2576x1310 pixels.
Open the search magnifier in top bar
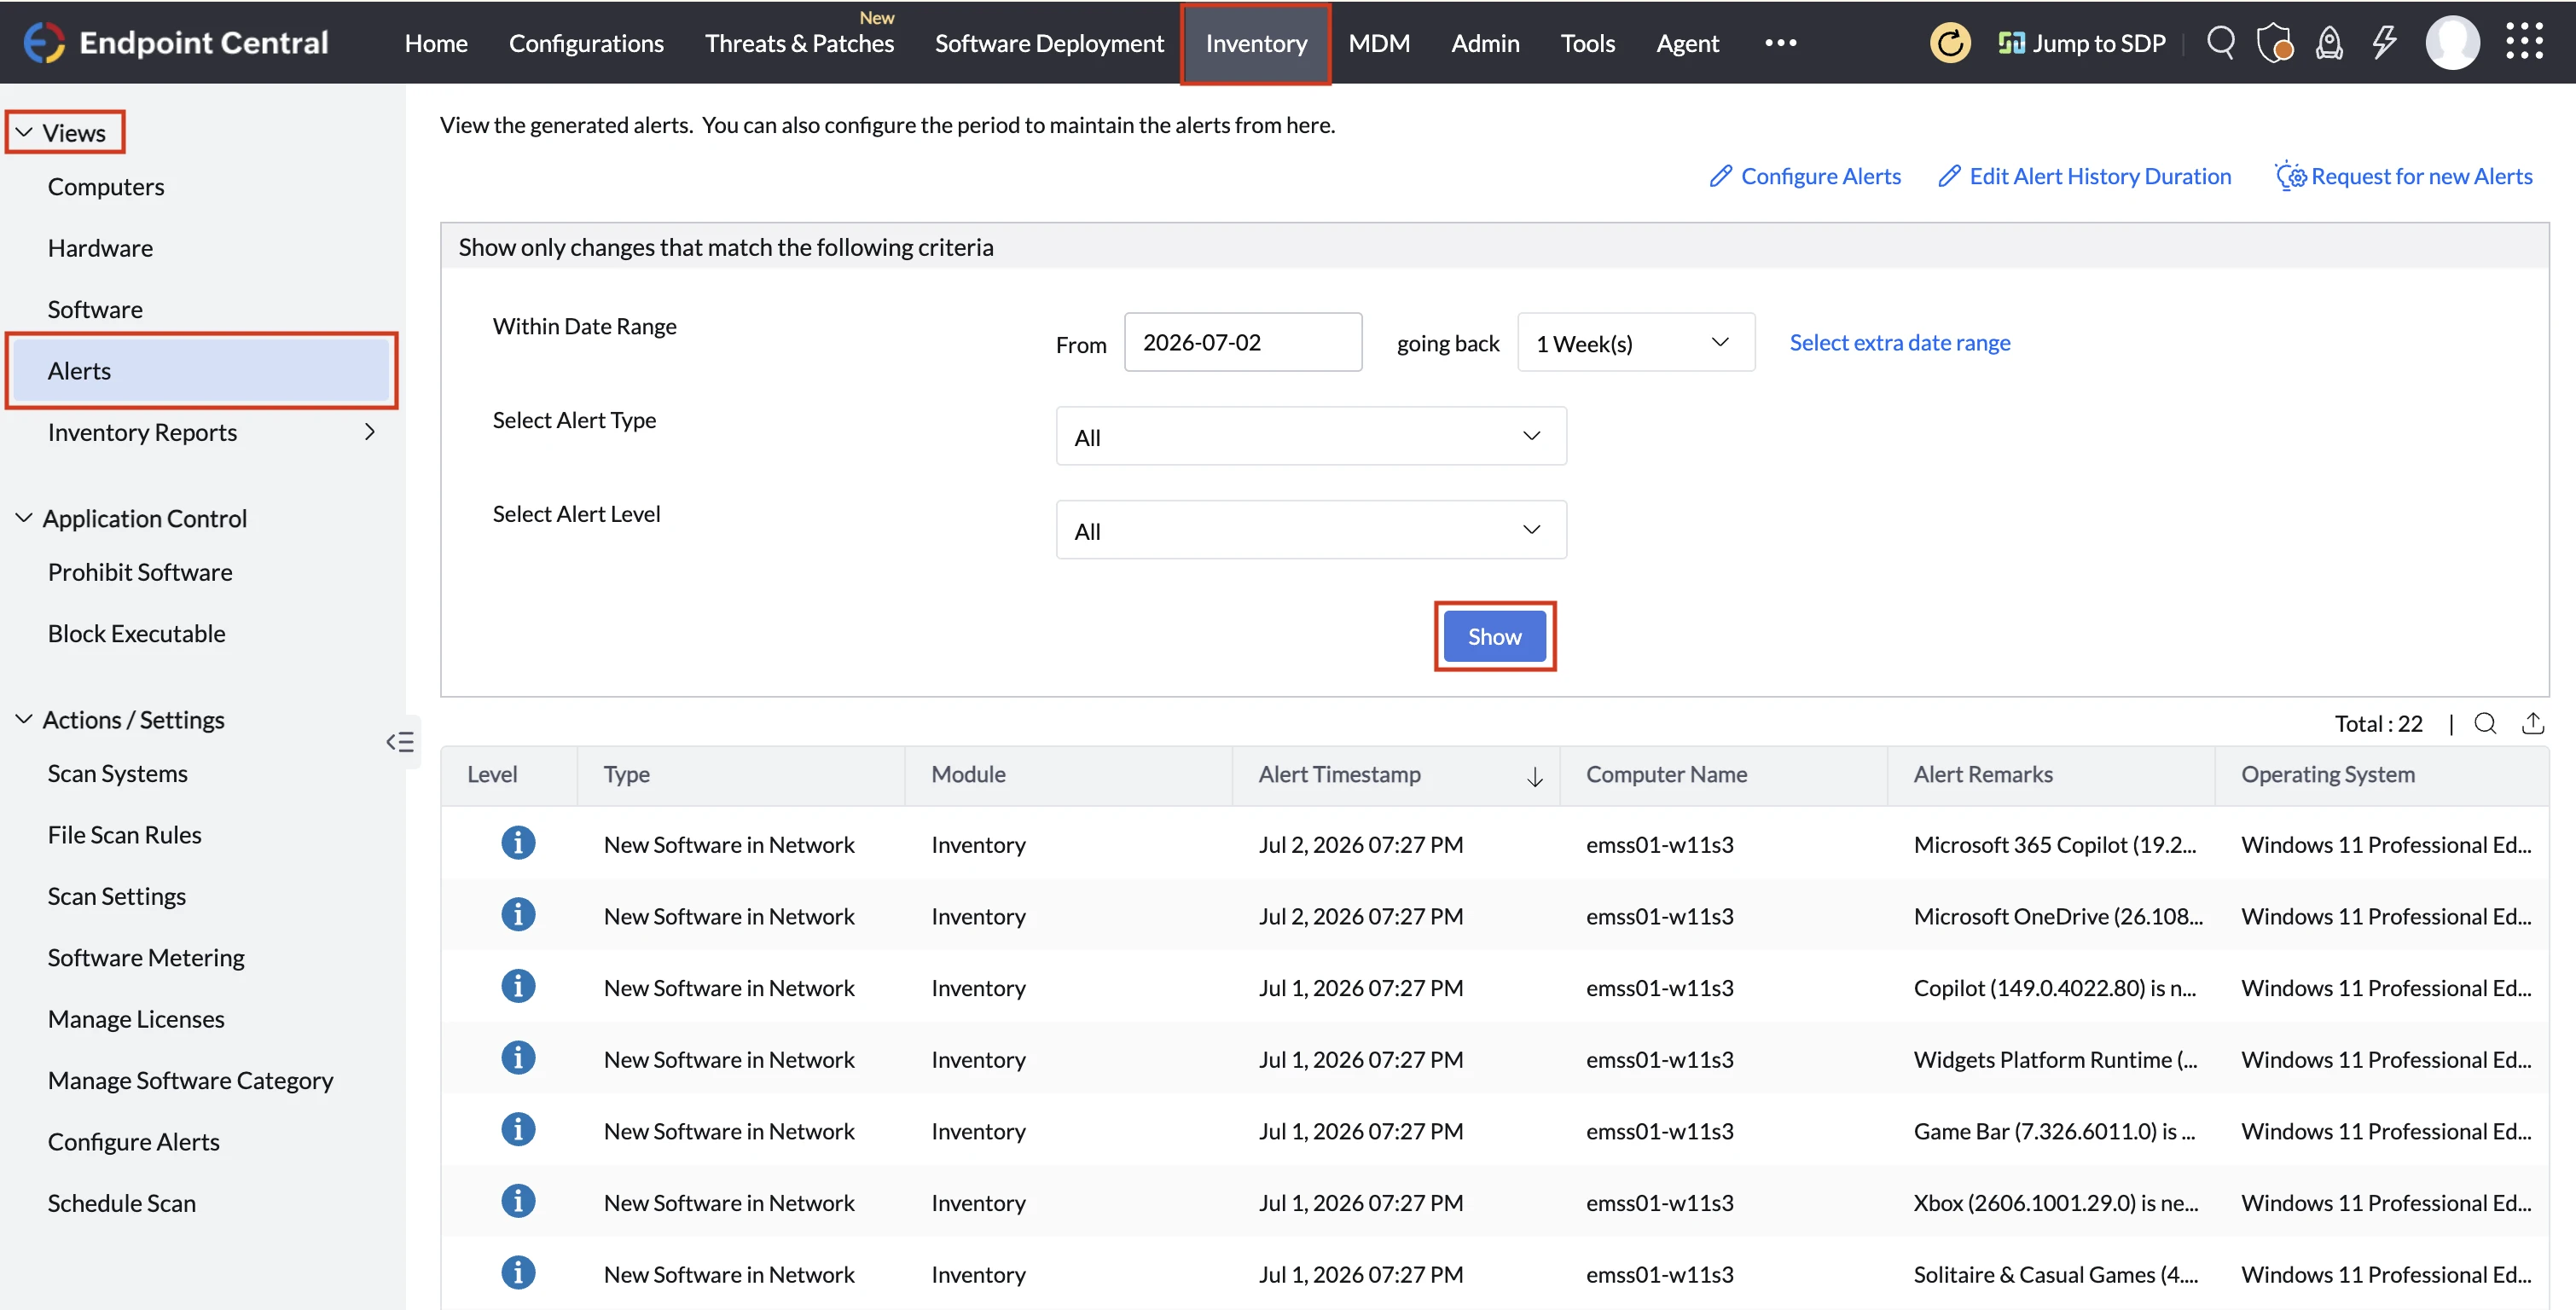pos(2221,43)
